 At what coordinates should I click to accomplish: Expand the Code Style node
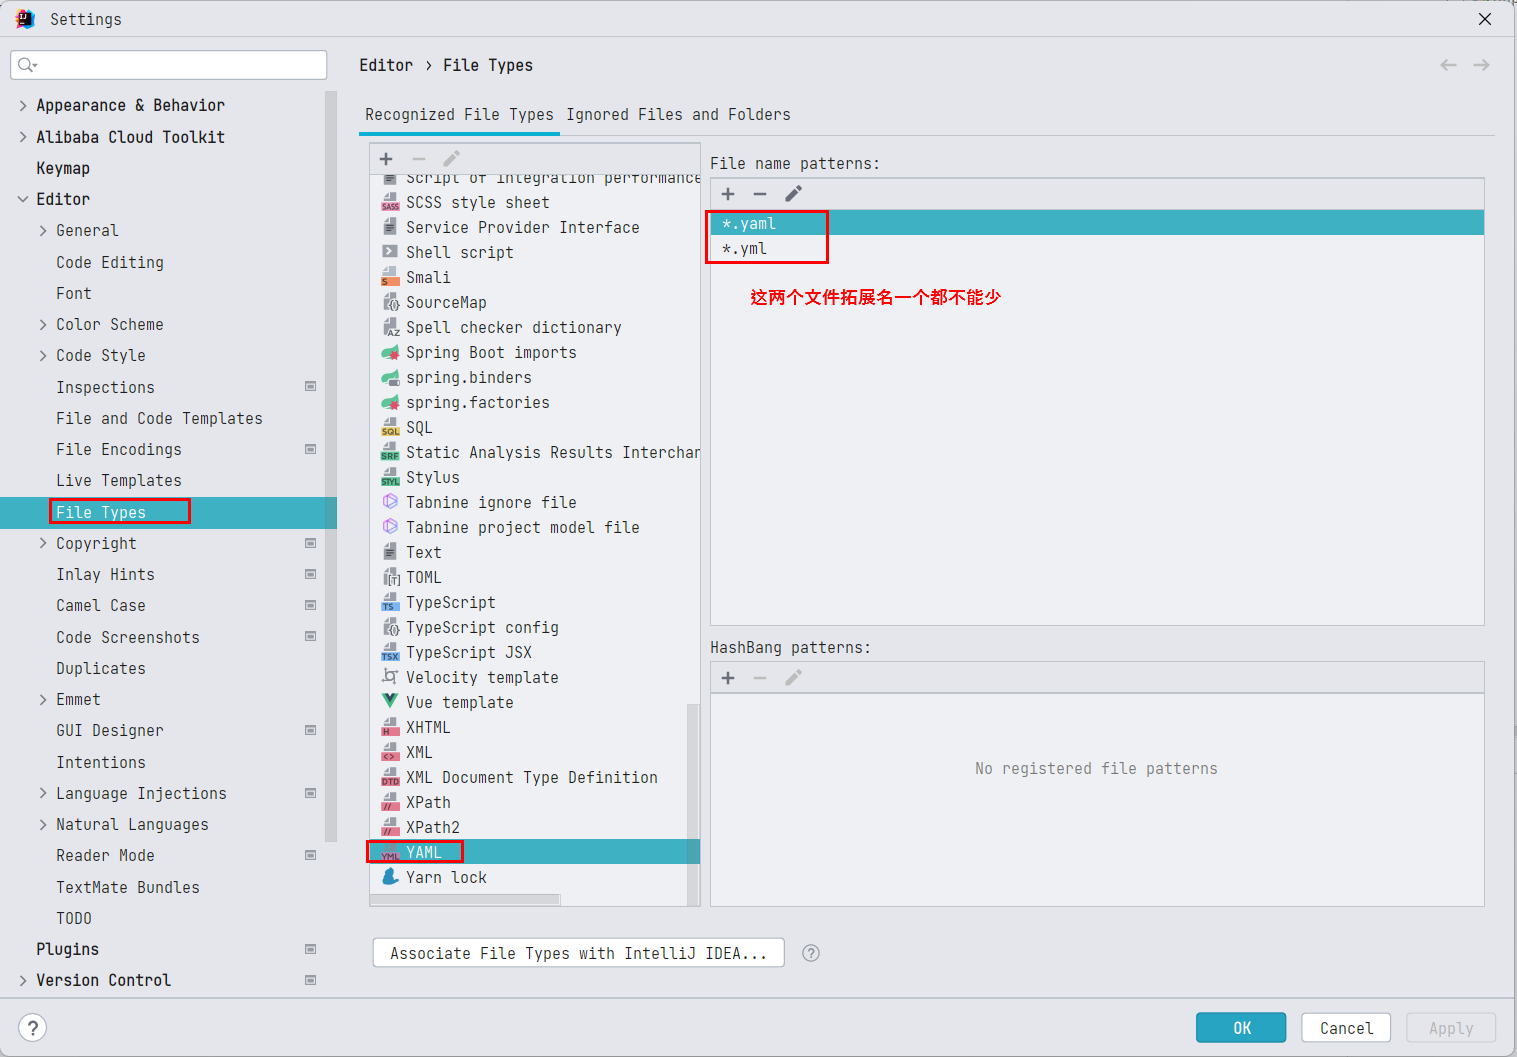(x=43, y=355)
